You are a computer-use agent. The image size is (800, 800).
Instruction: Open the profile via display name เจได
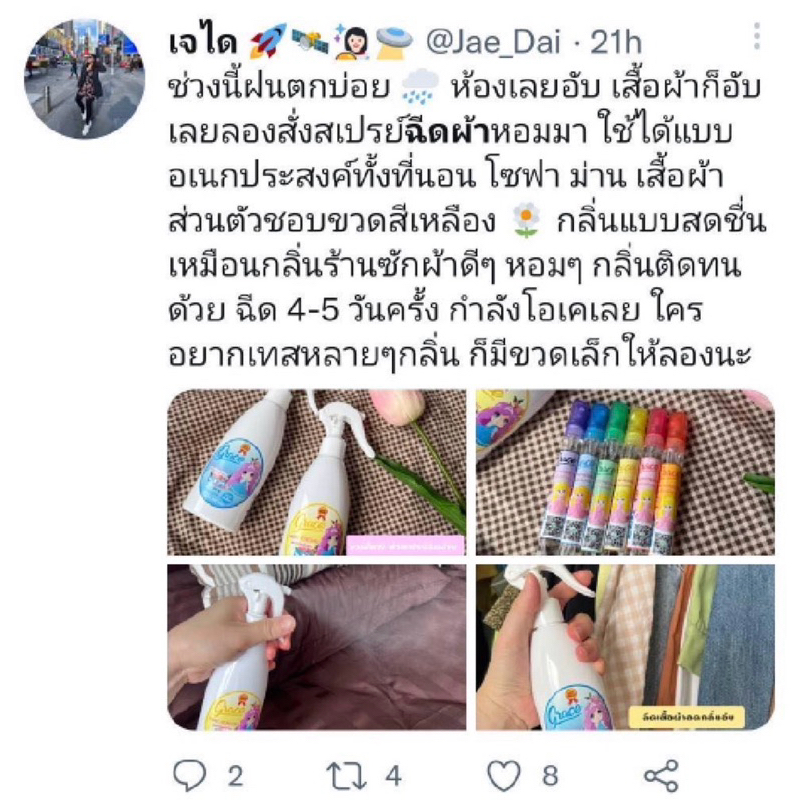point(203,42)
